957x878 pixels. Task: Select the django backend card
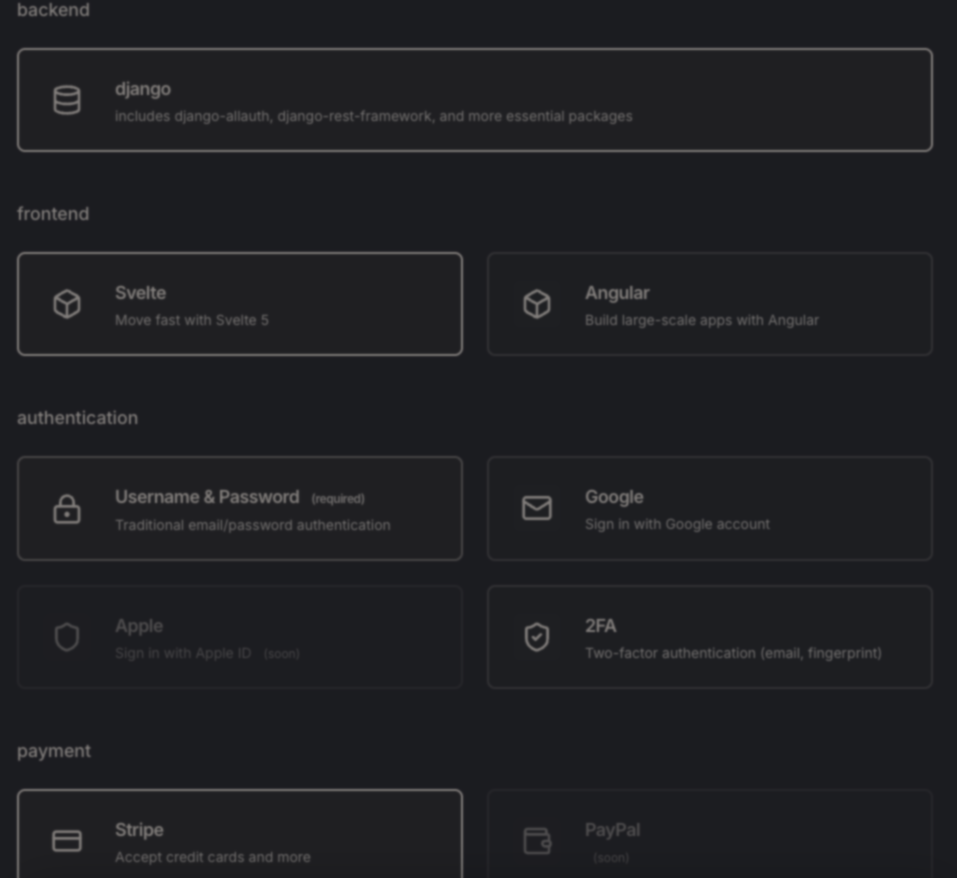[475, 100]
